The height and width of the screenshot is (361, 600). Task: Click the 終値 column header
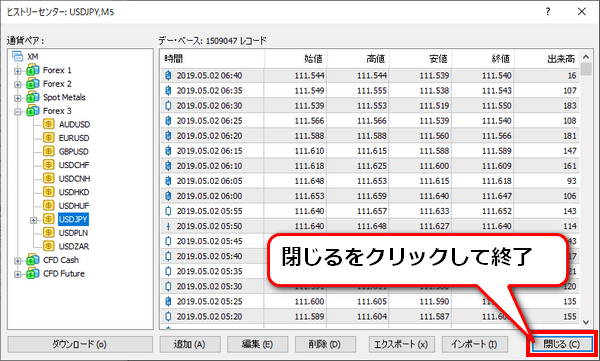tap(483, 59)
